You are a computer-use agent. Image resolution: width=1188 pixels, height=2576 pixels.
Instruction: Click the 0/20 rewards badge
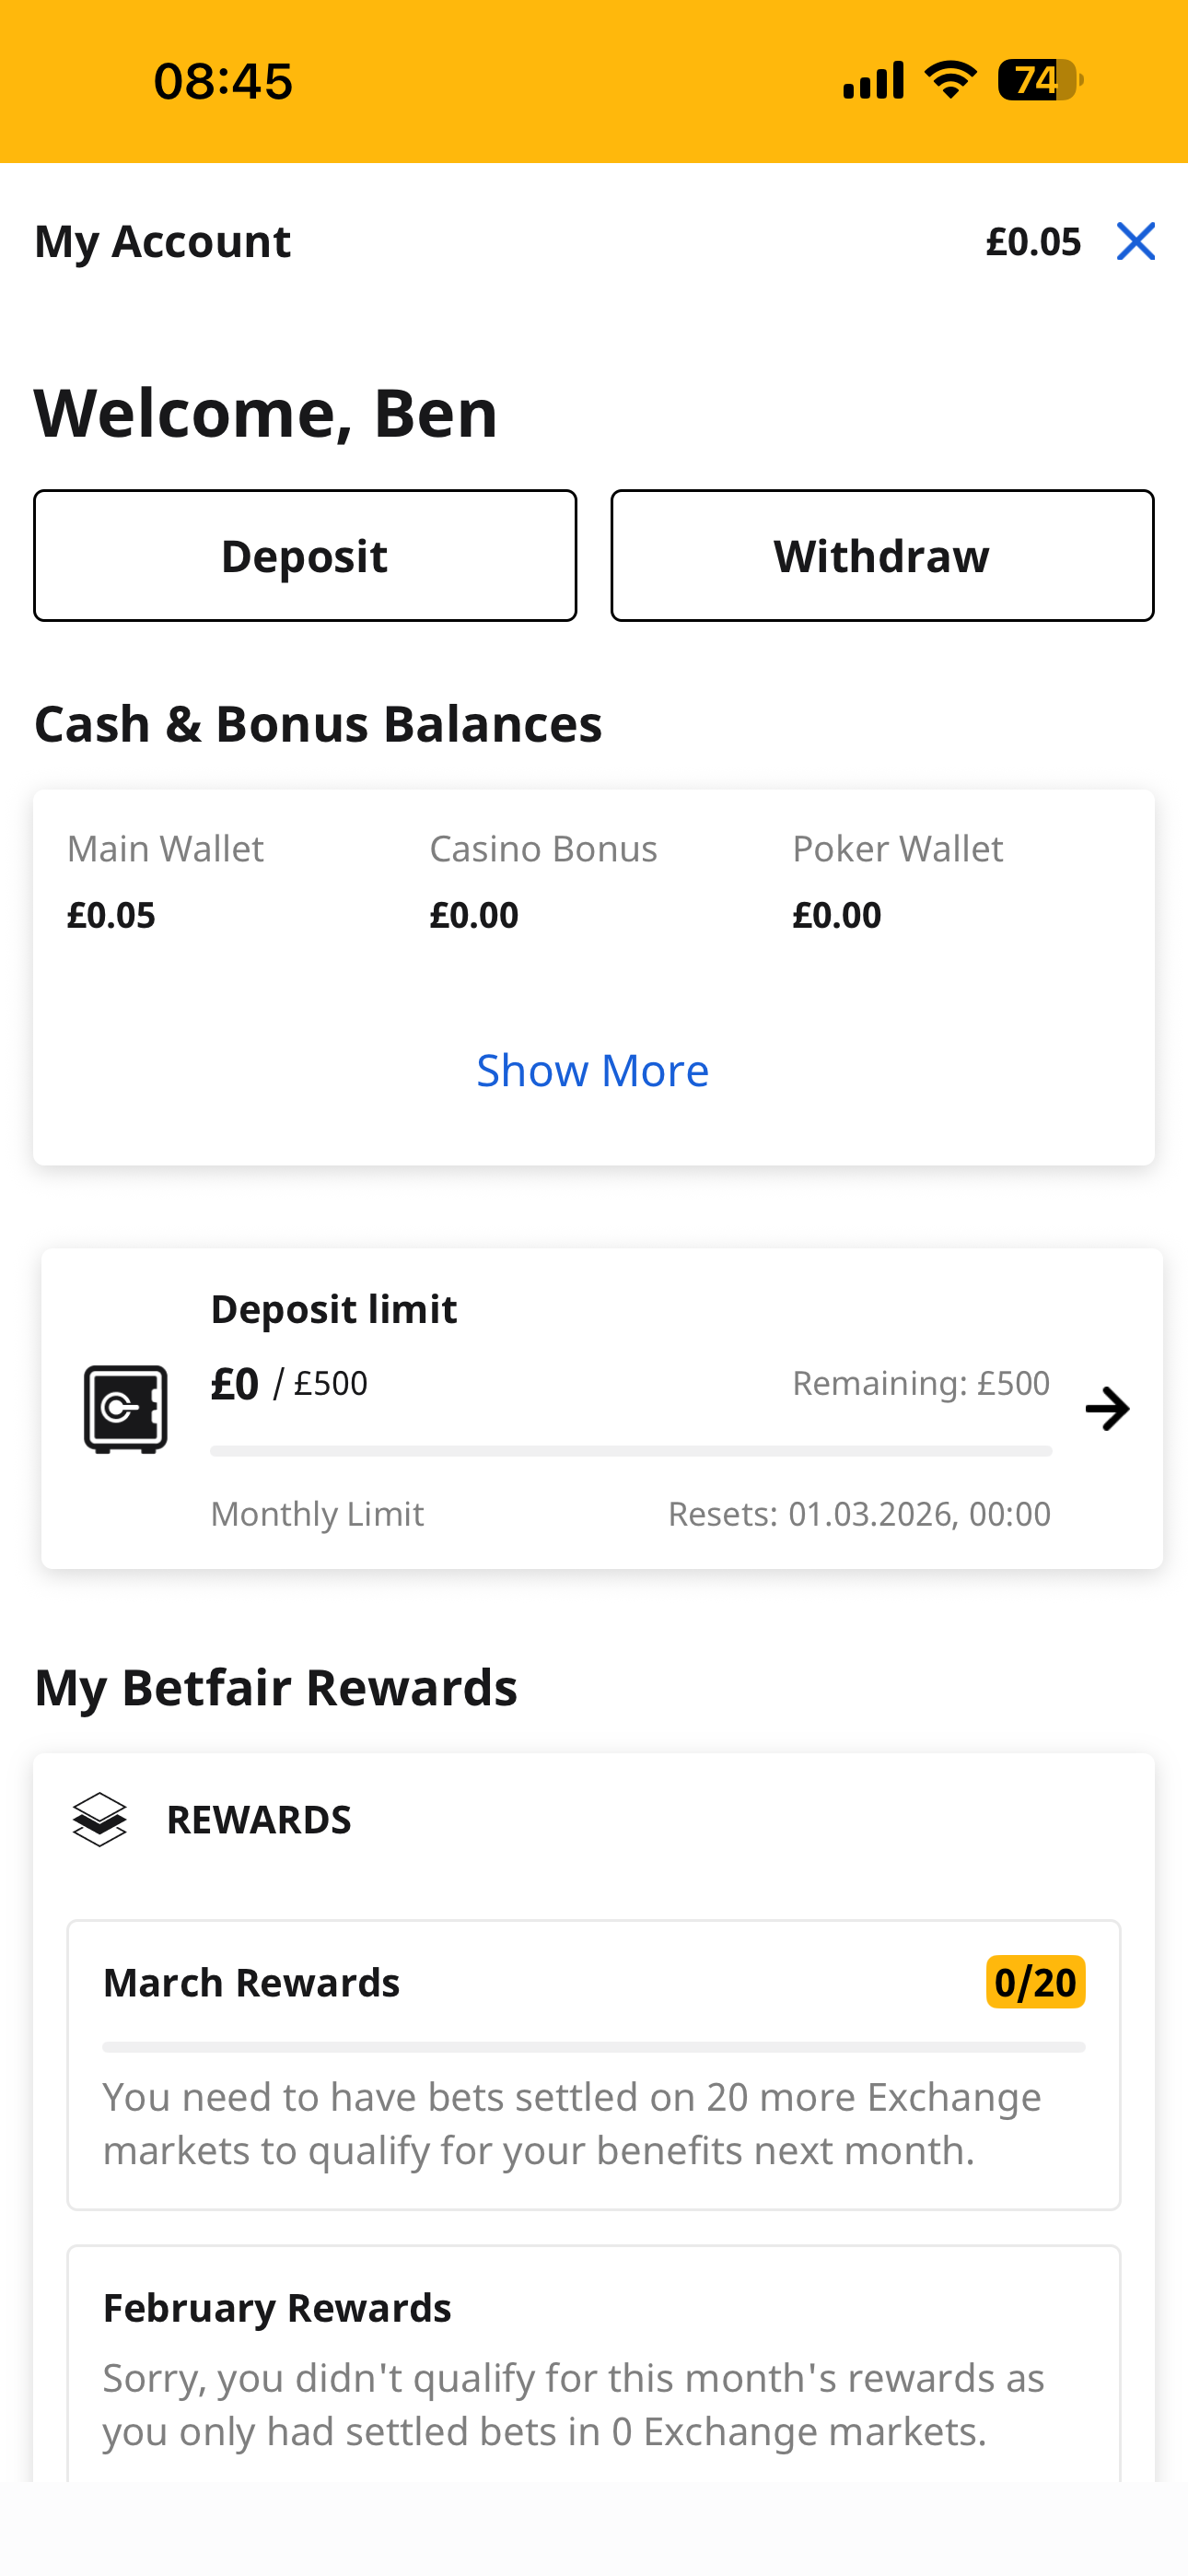point(1035,1982)
